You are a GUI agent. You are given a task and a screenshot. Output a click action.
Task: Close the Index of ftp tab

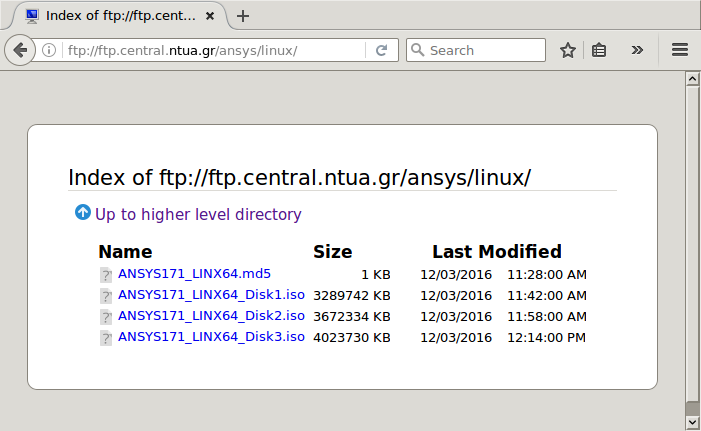pyautogui.click(x=210, y=16)
